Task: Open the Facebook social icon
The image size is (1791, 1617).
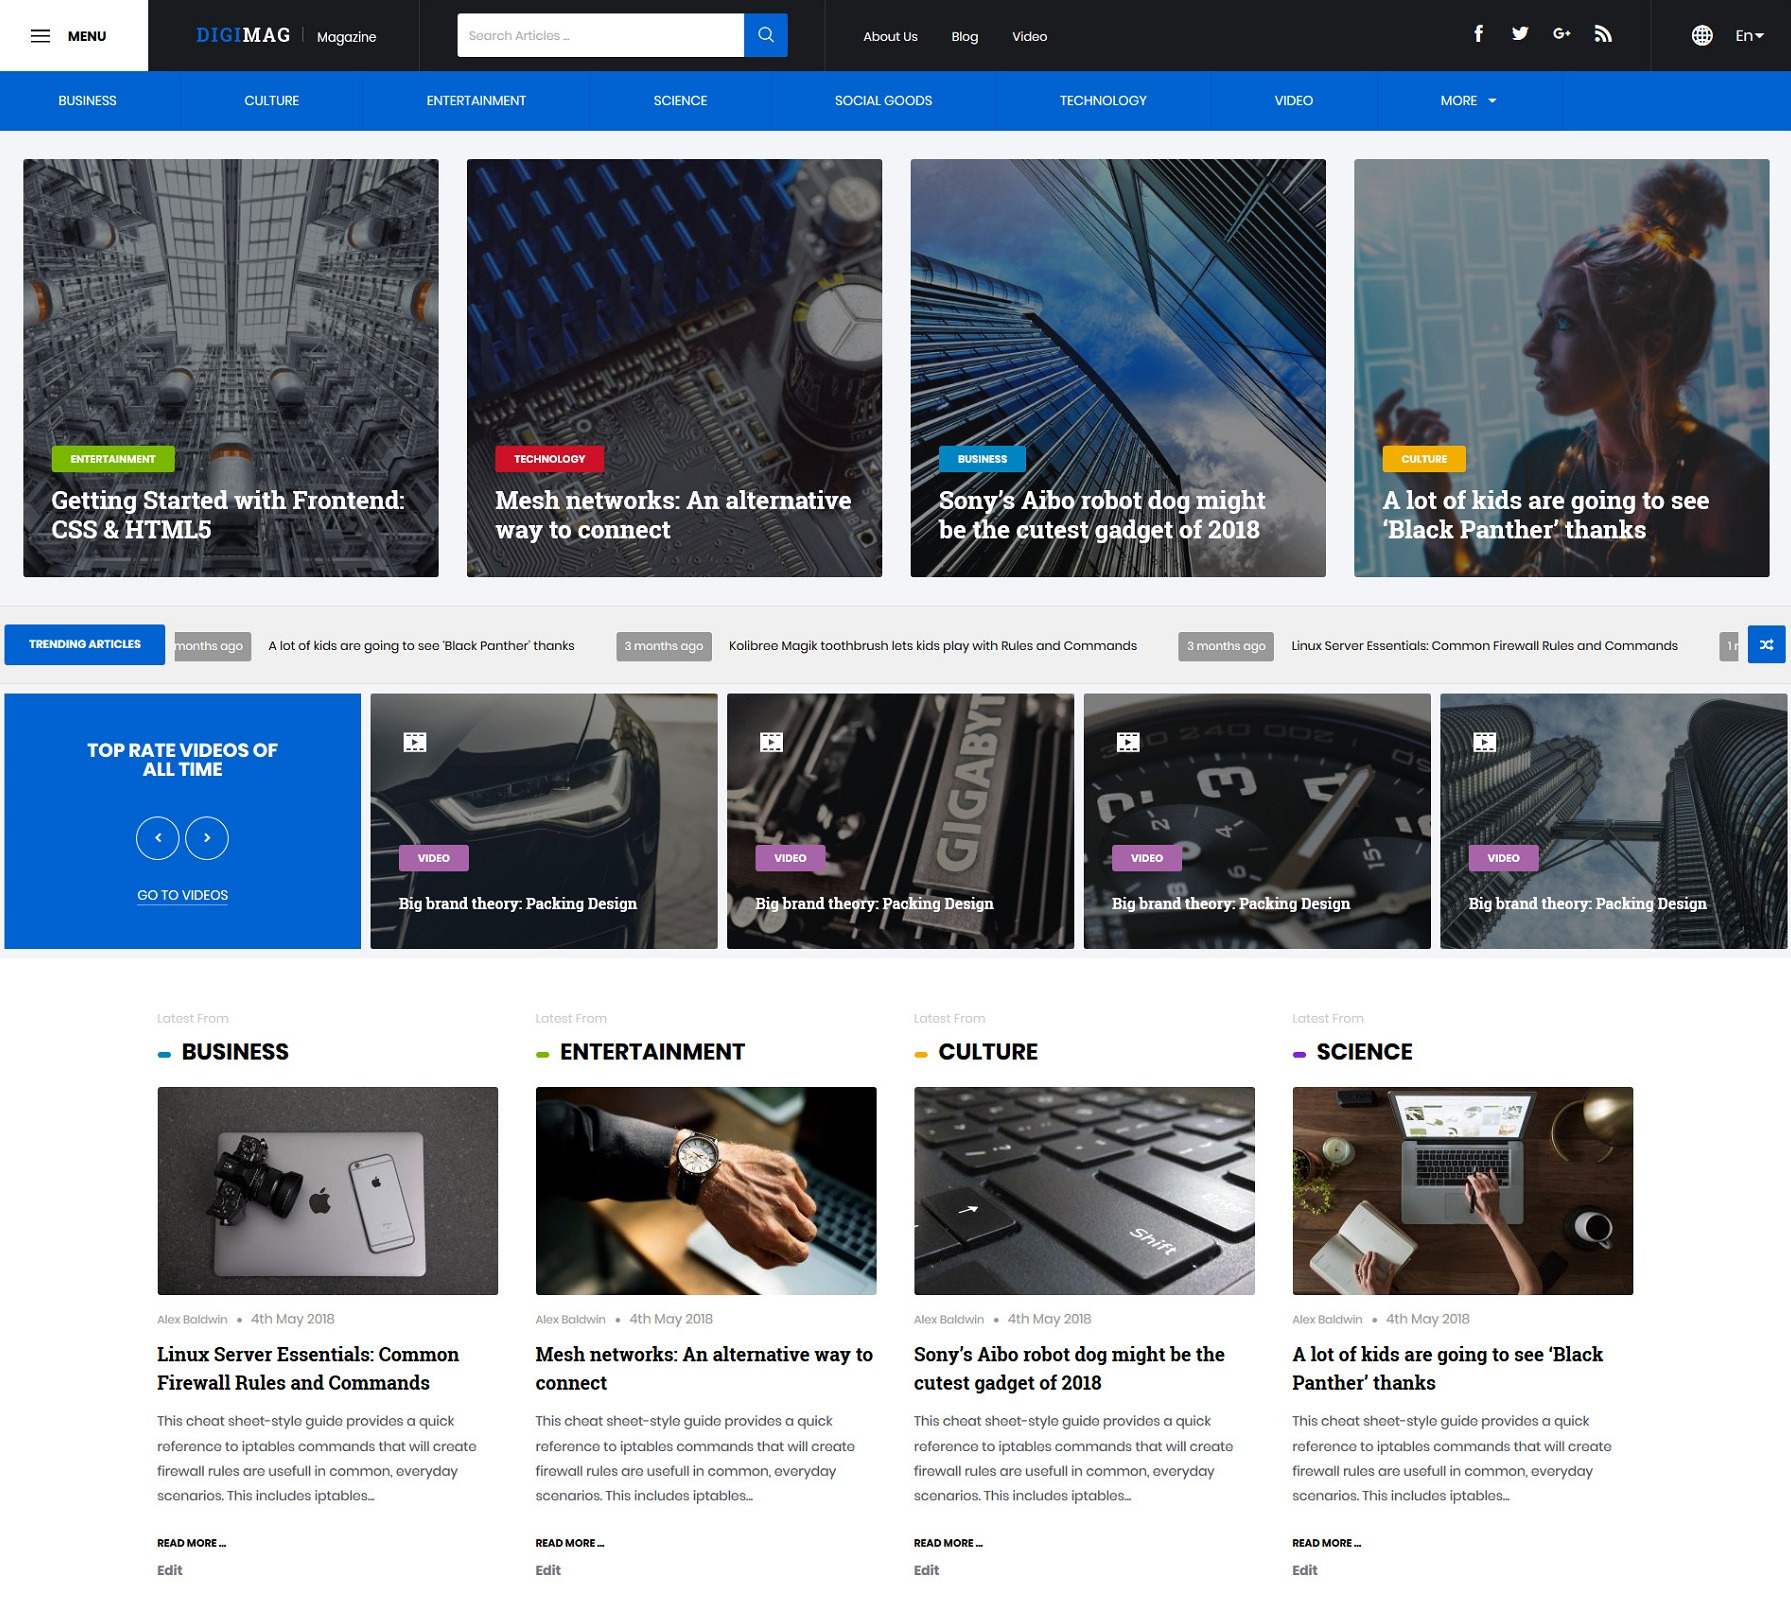Action: pyautogui.click(x=1478, y=34)
